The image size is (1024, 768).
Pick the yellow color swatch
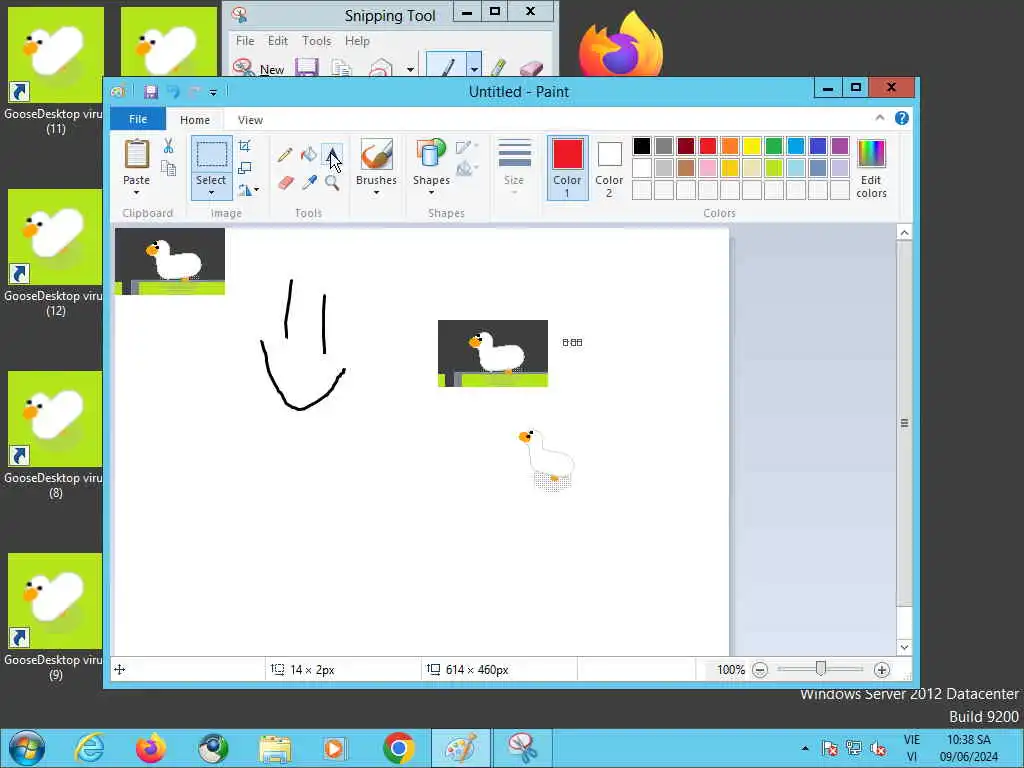tap(752, 146)
